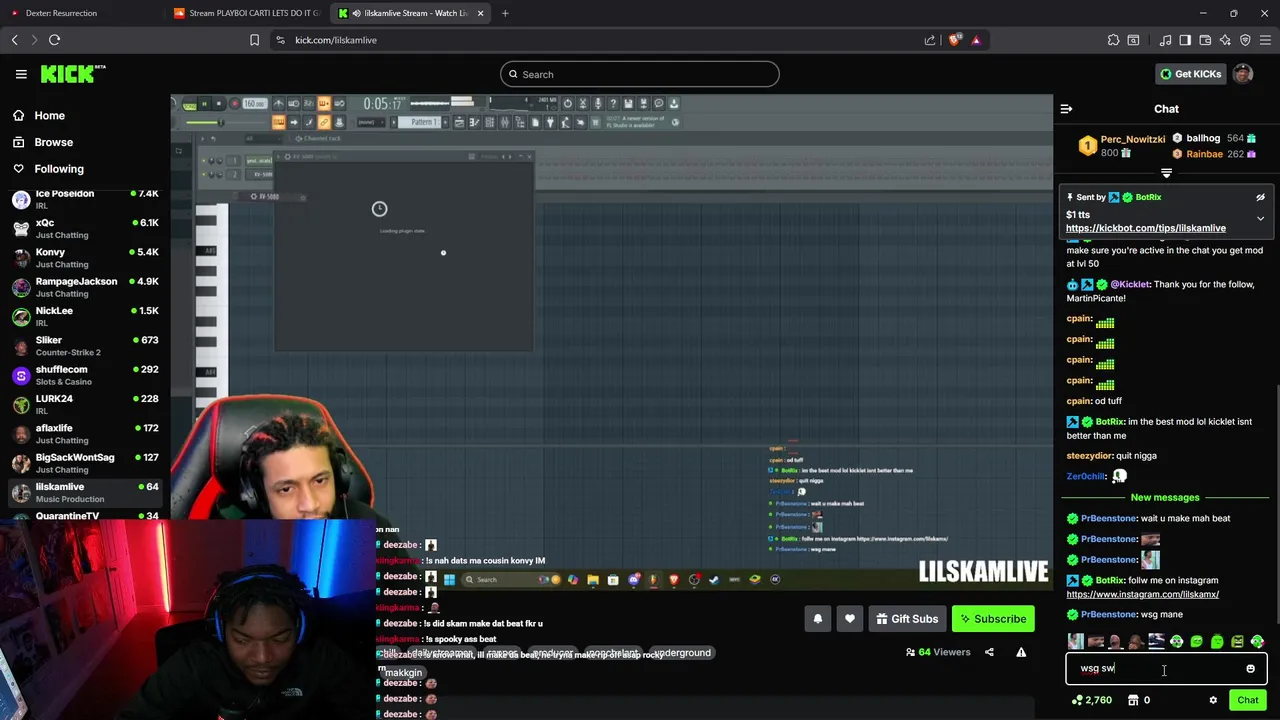The image size is (1280, 720).
Task: Open Brave Rewards triangle icon
Action: coord(976,40)
